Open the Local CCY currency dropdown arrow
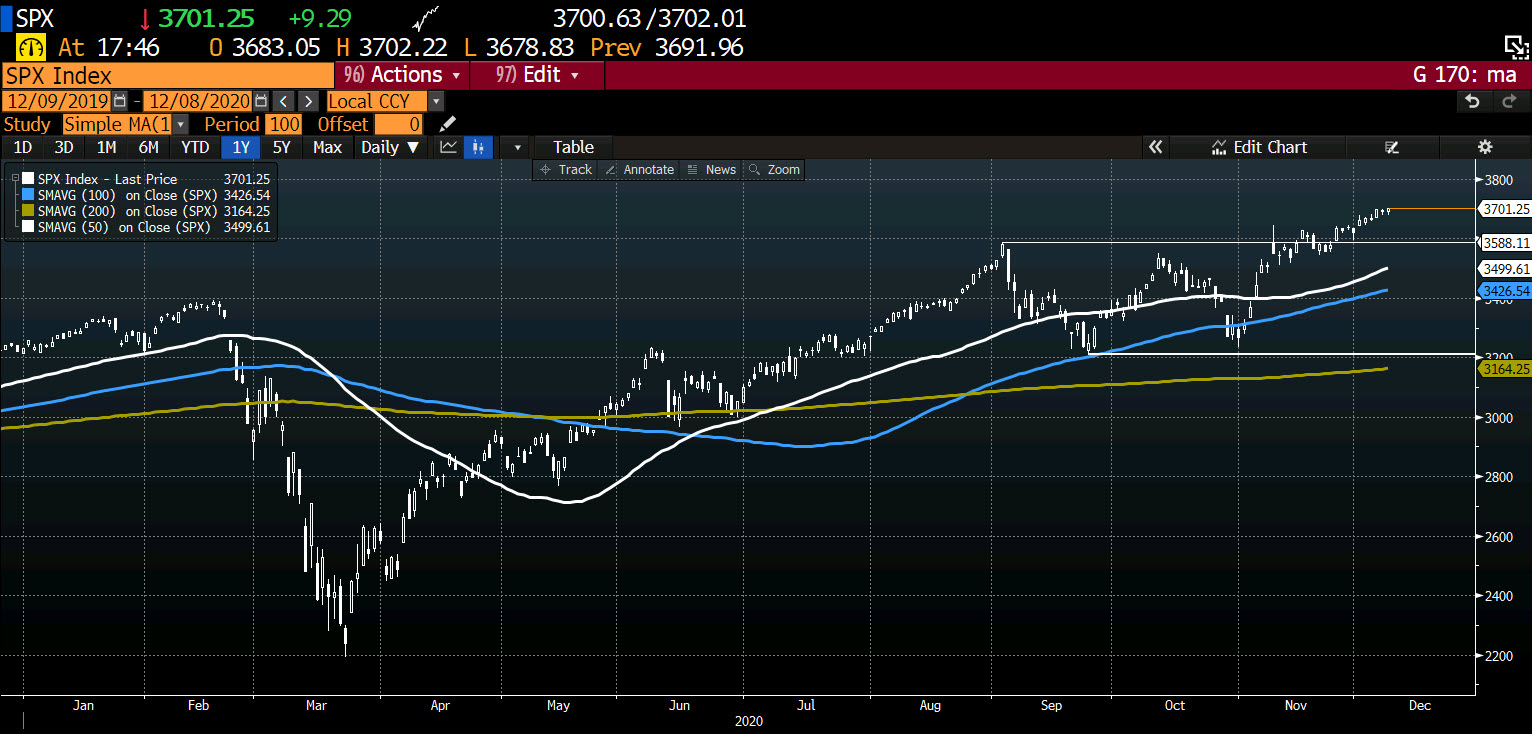 (x=435, y=101)
